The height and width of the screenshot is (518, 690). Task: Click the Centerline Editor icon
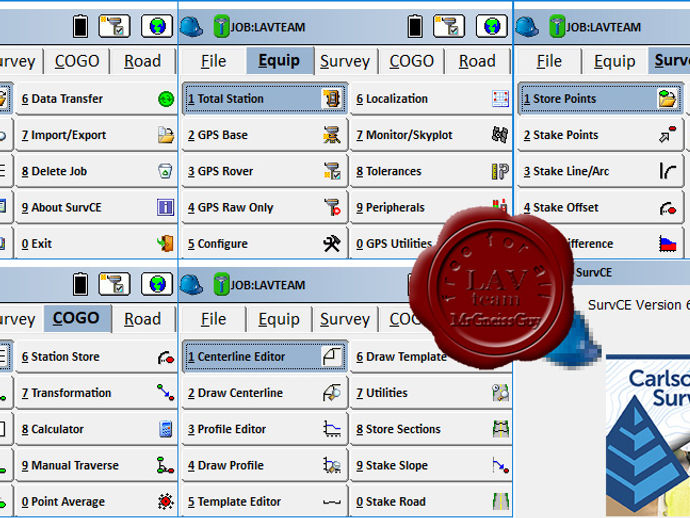tap(332, 356)
